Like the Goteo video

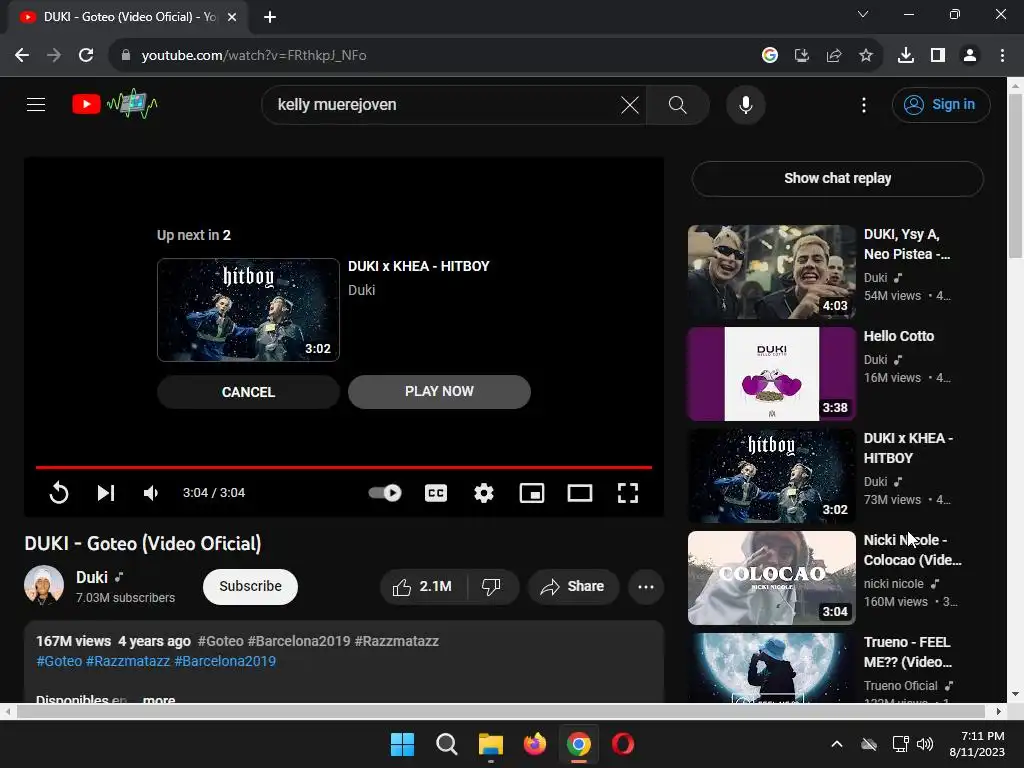[x=423, y=586]
